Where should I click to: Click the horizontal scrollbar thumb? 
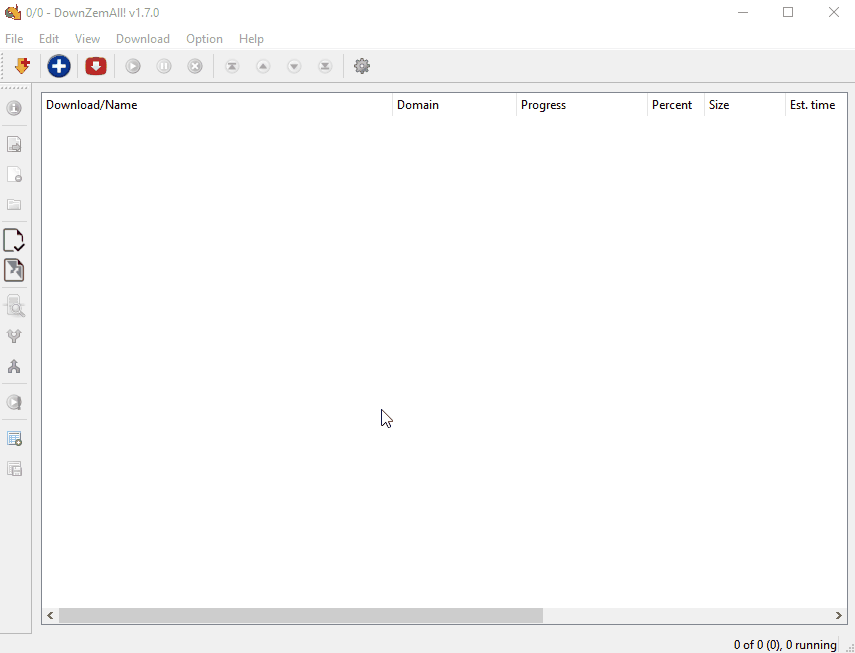click(x=300, y=616)
